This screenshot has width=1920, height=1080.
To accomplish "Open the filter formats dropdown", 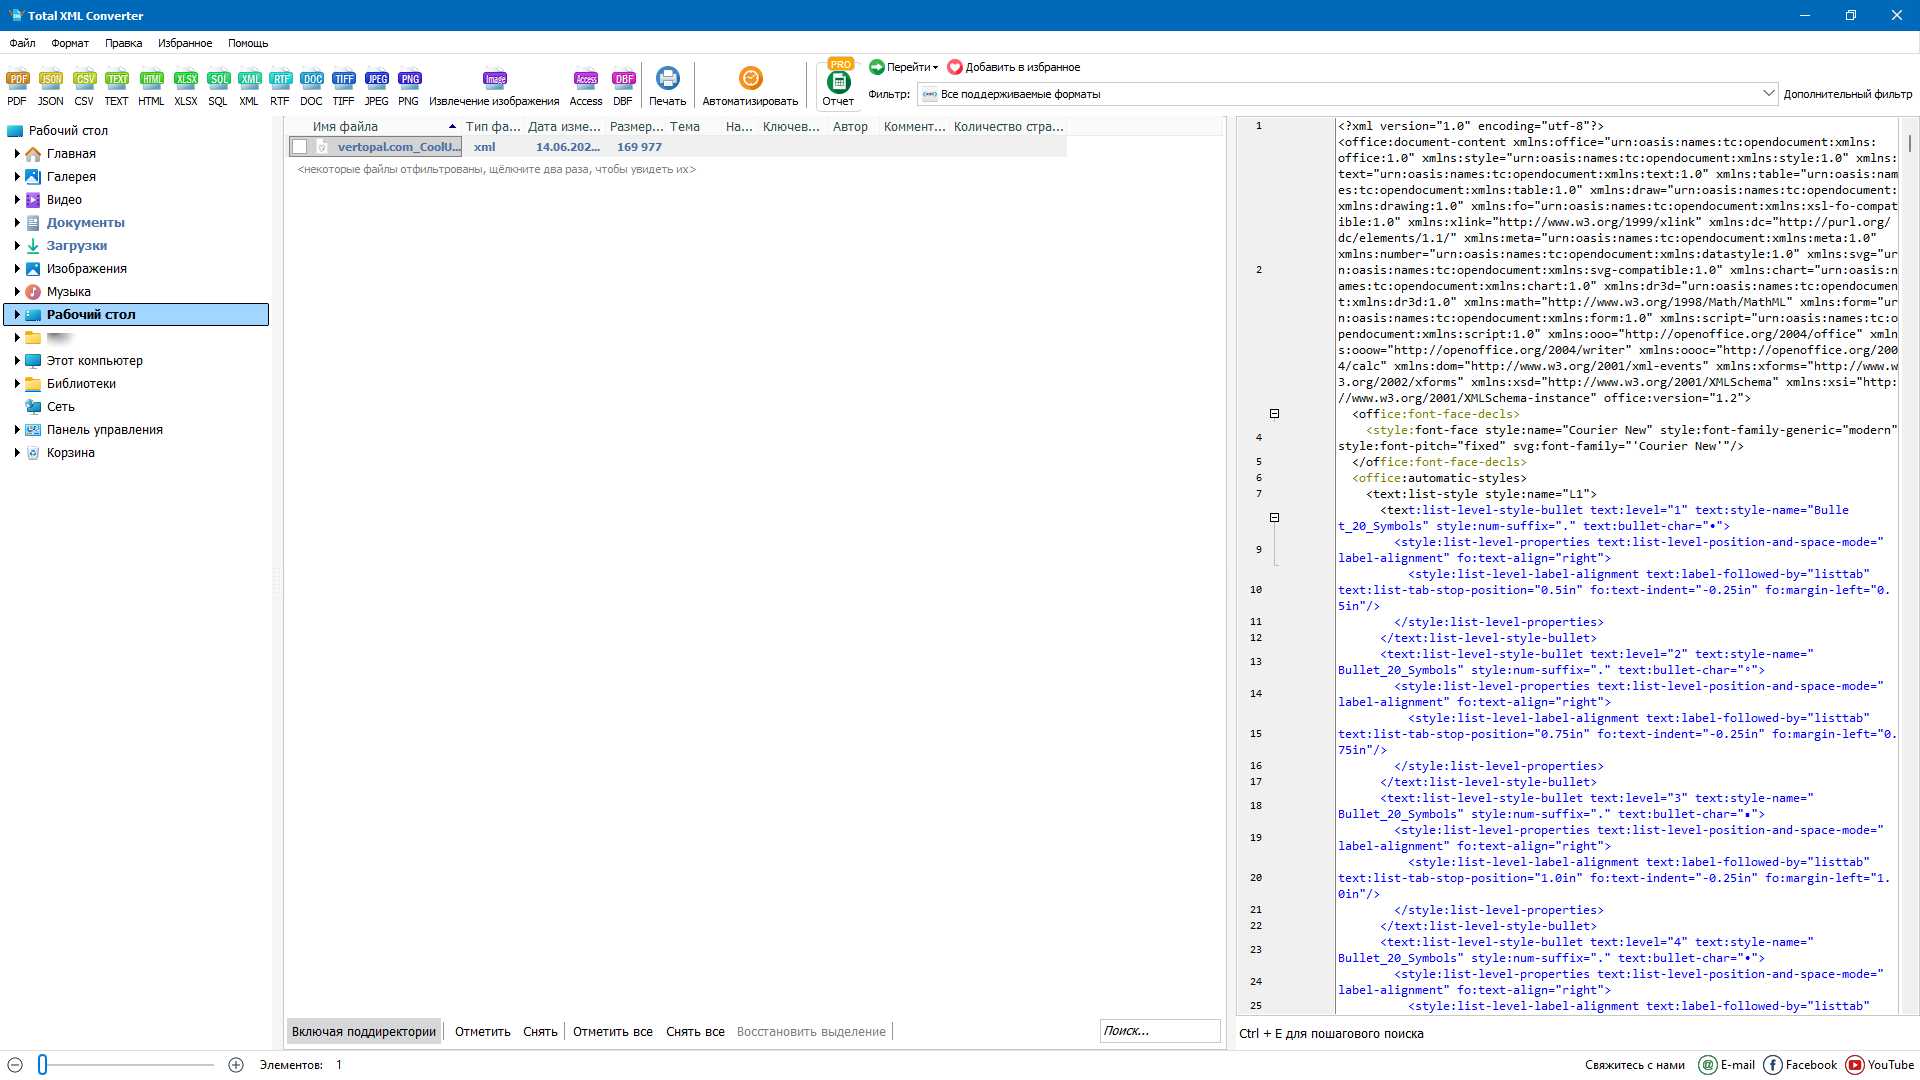I will click(x=1767, y=94).
